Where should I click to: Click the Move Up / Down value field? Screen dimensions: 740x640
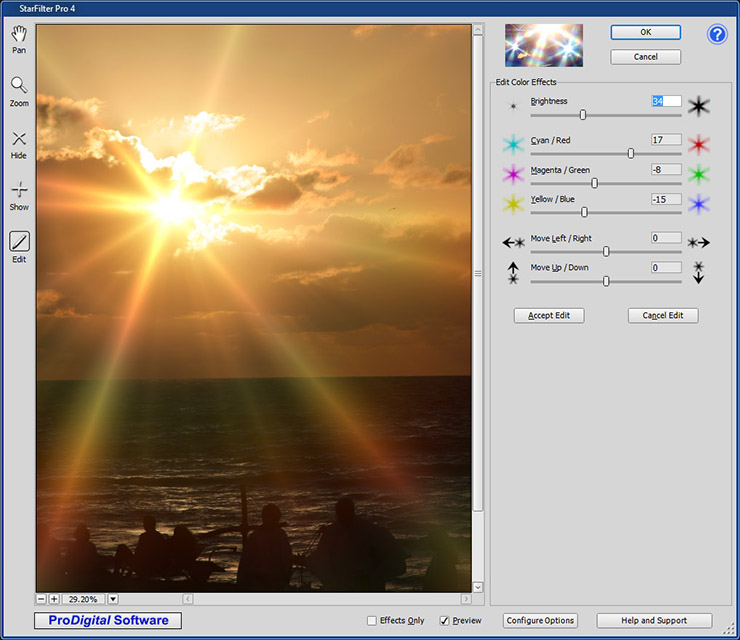click(666, 268)
